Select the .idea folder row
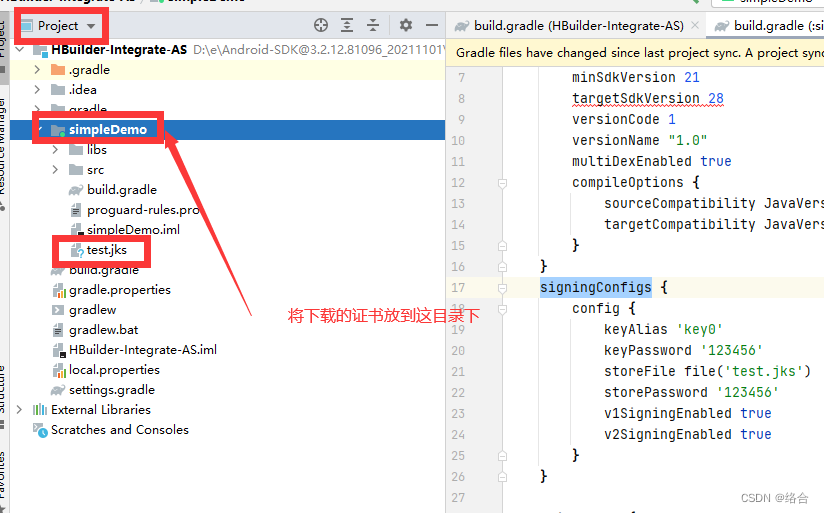This screenshot has height=513, width=824. pyautogui.click(x=227, y=89)
